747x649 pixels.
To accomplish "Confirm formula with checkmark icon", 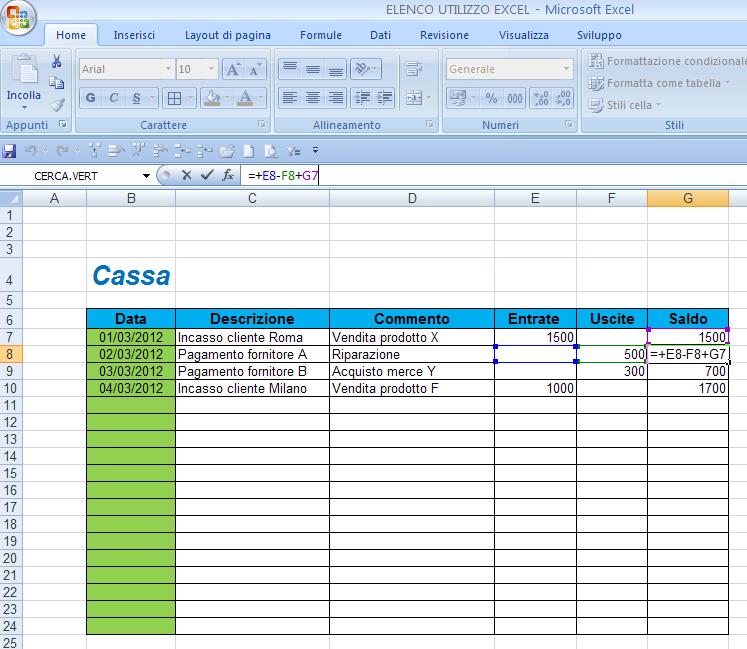I will click(207, 175).
